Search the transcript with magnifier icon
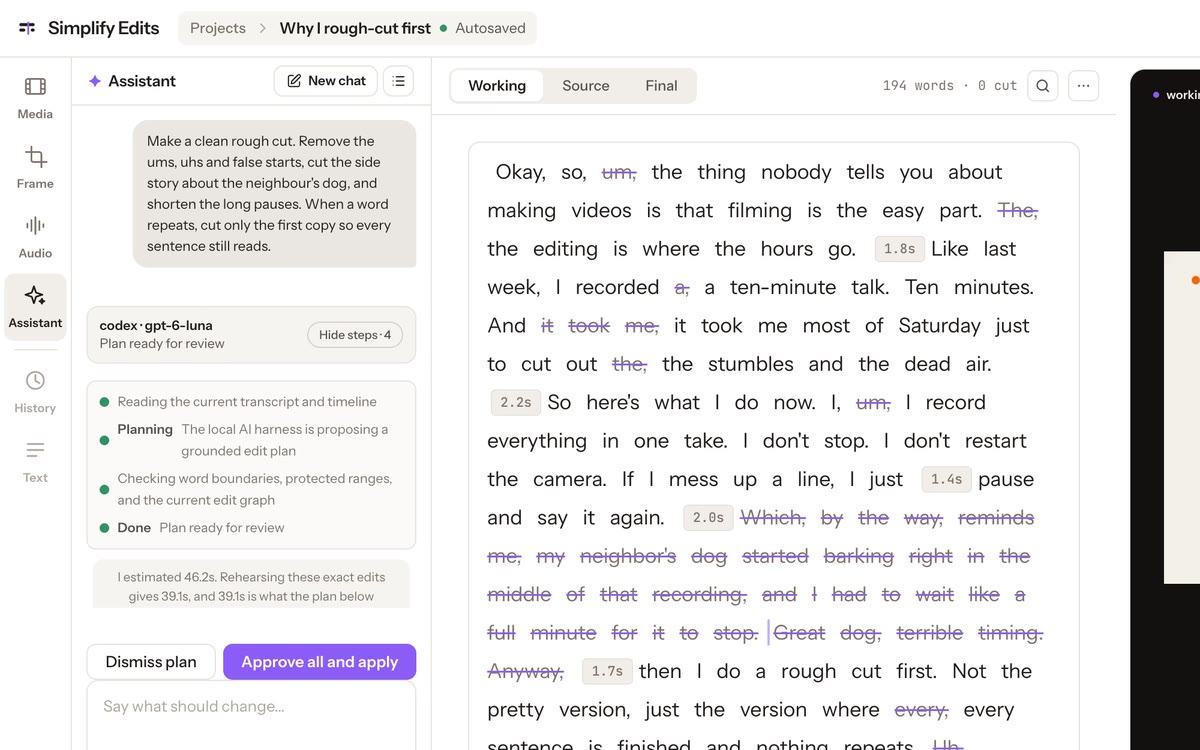This screenshot has height=750, width=1200. (1042, 86)
